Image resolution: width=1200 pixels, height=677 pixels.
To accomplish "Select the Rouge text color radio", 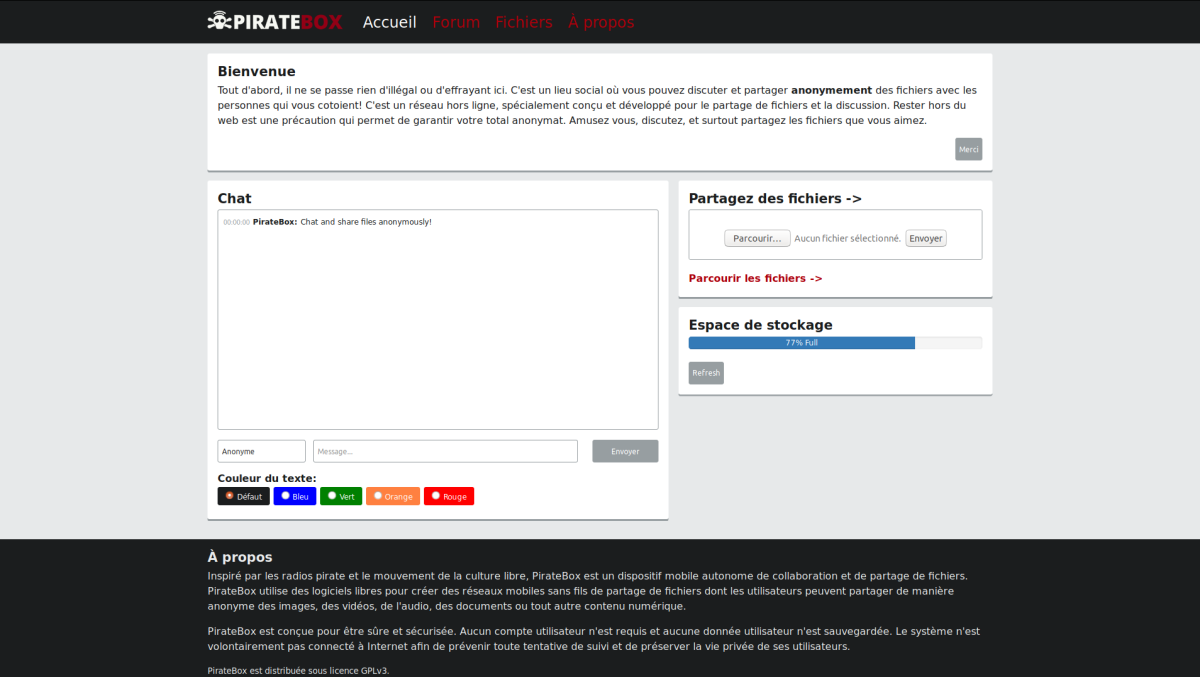I will [436, 495].
